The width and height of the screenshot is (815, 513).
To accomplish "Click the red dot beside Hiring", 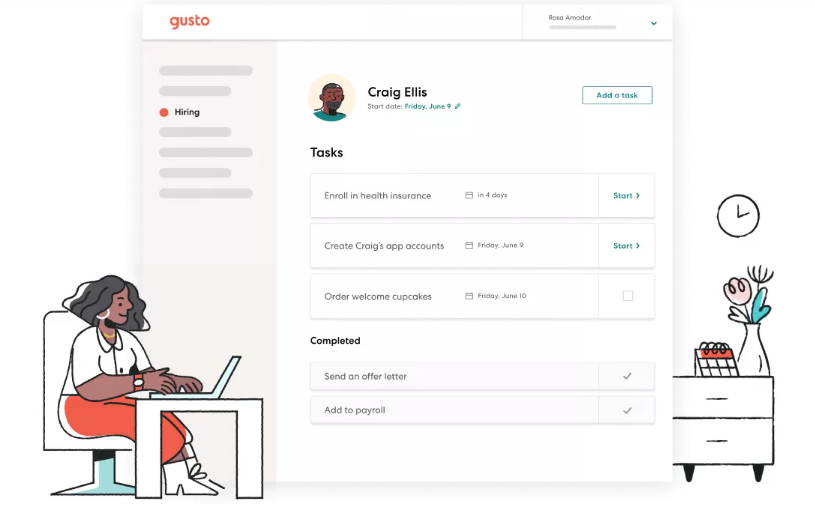I will coord(164,112).
